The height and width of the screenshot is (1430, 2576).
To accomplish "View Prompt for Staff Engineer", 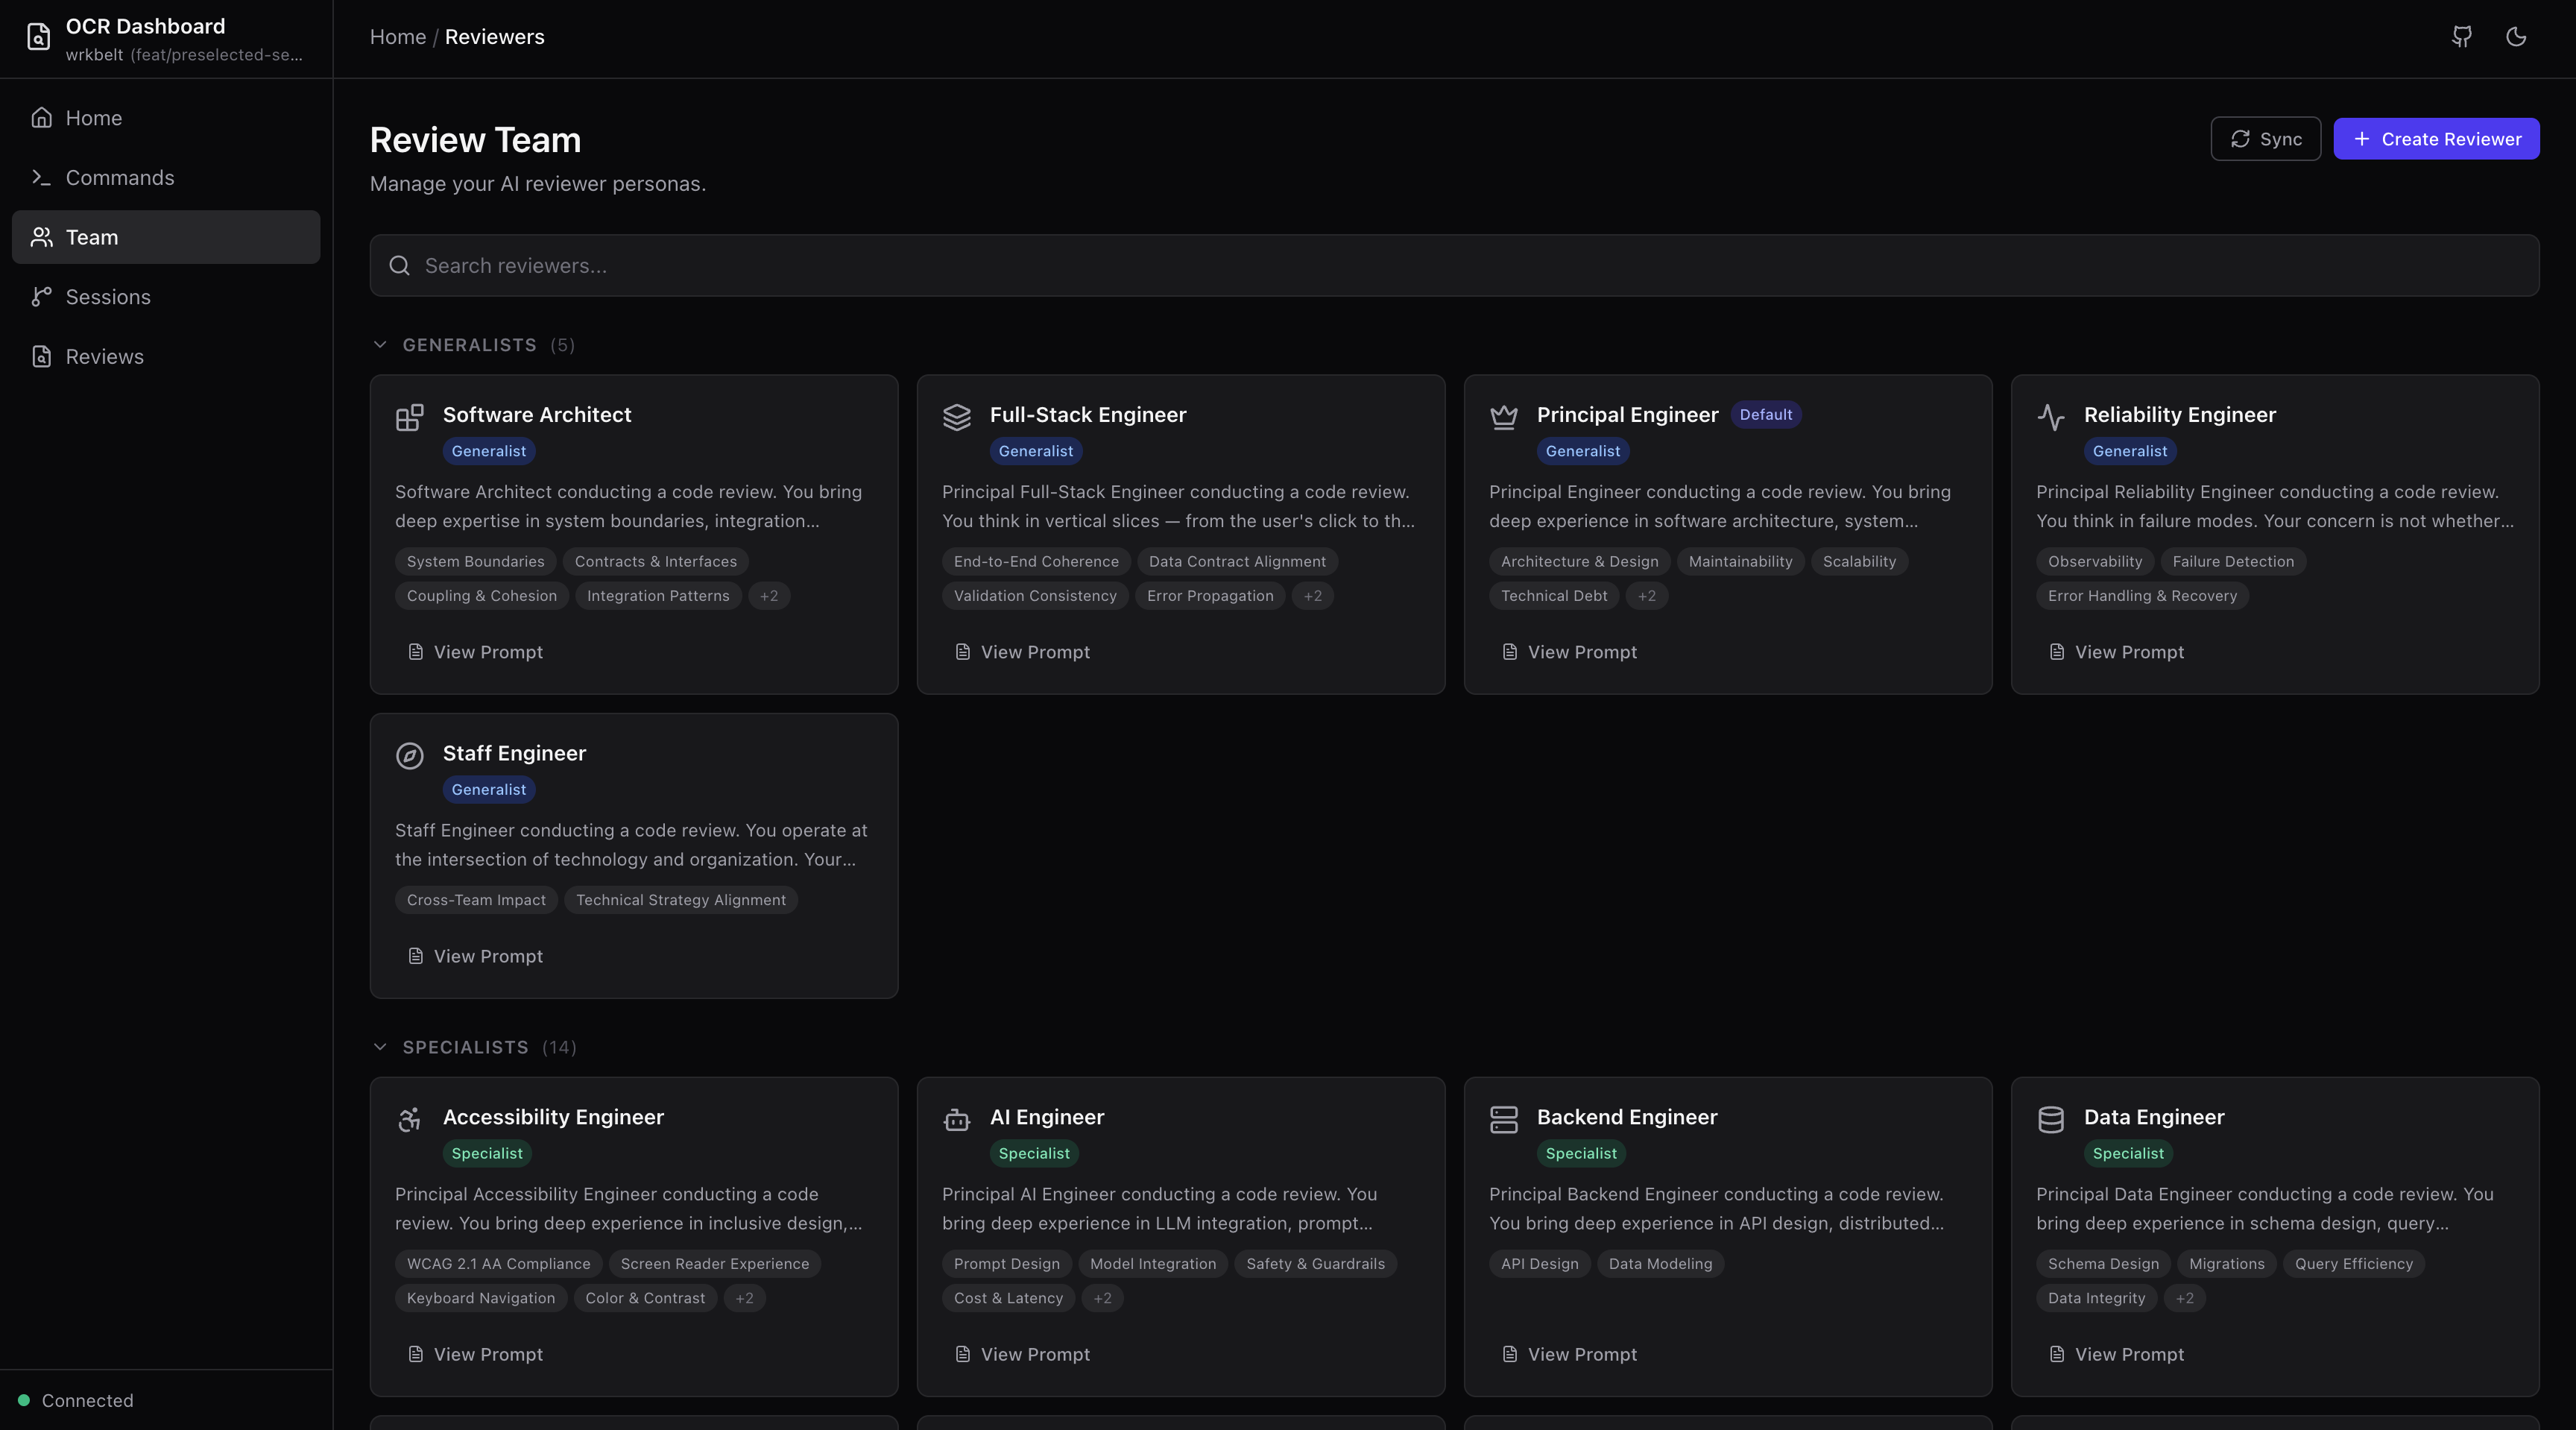I will 475,956.
